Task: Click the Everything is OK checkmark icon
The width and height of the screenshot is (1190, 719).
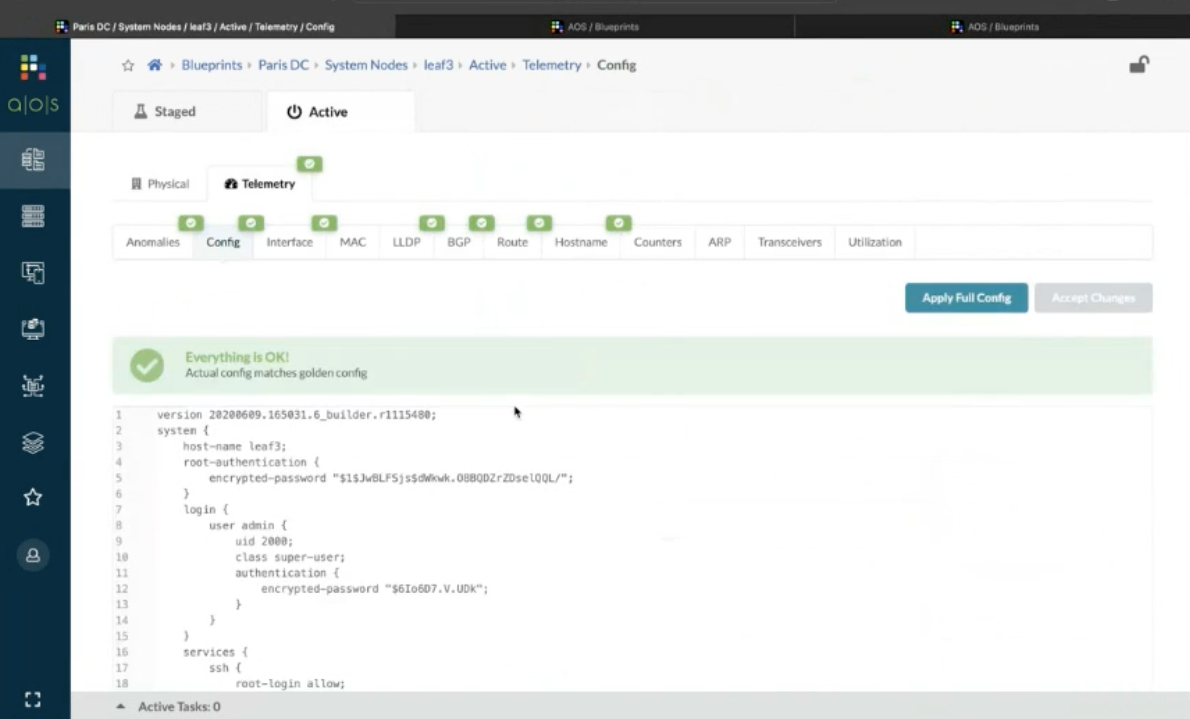Action: tap(146, 365)
